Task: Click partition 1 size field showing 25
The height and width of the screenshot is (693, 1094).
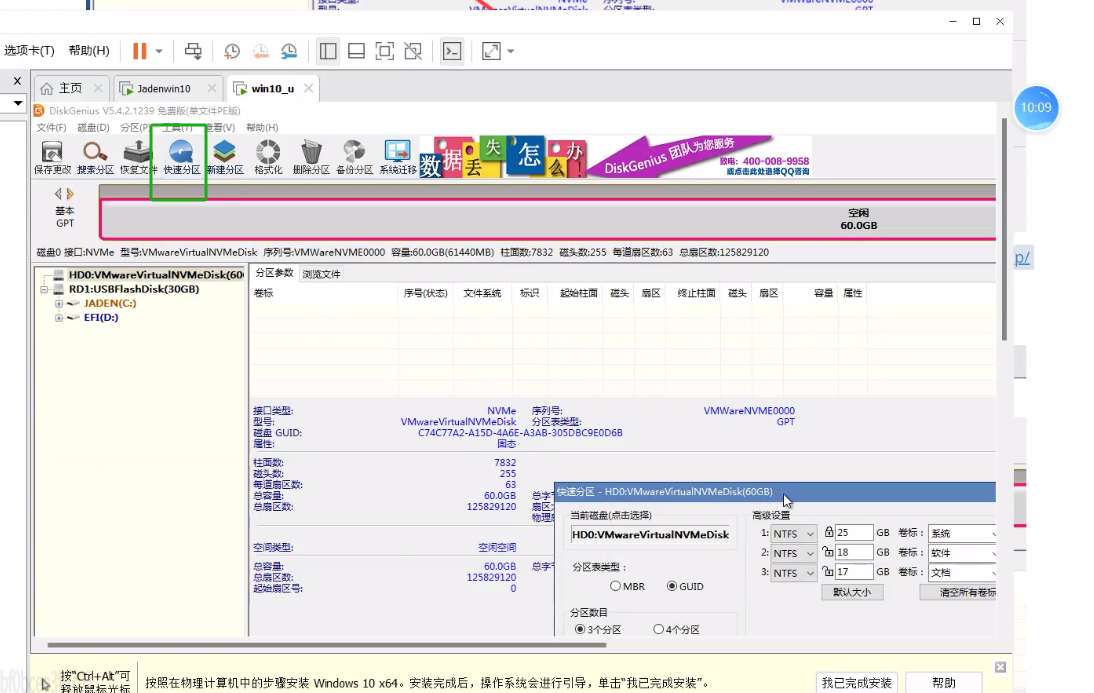Action: point(854,532)
